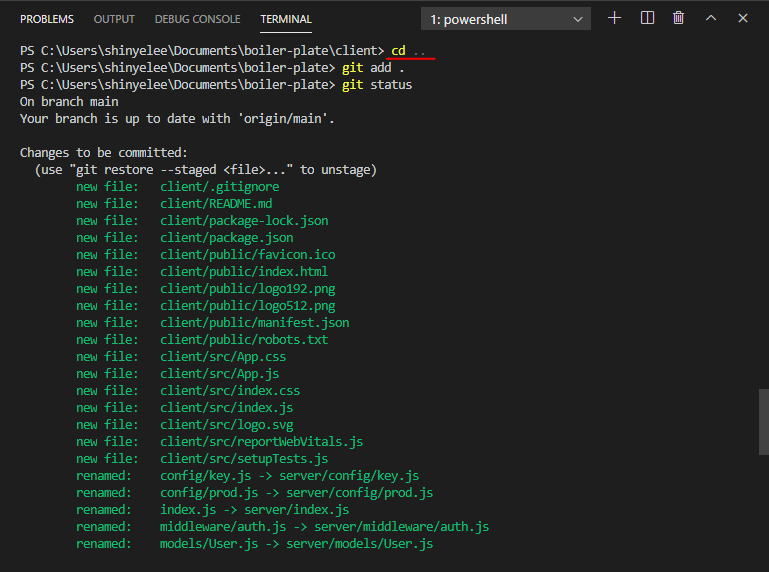Click the 'git restore --staged' hint line
The height and width of the screenshot is (572, 769).
point(205,170)
